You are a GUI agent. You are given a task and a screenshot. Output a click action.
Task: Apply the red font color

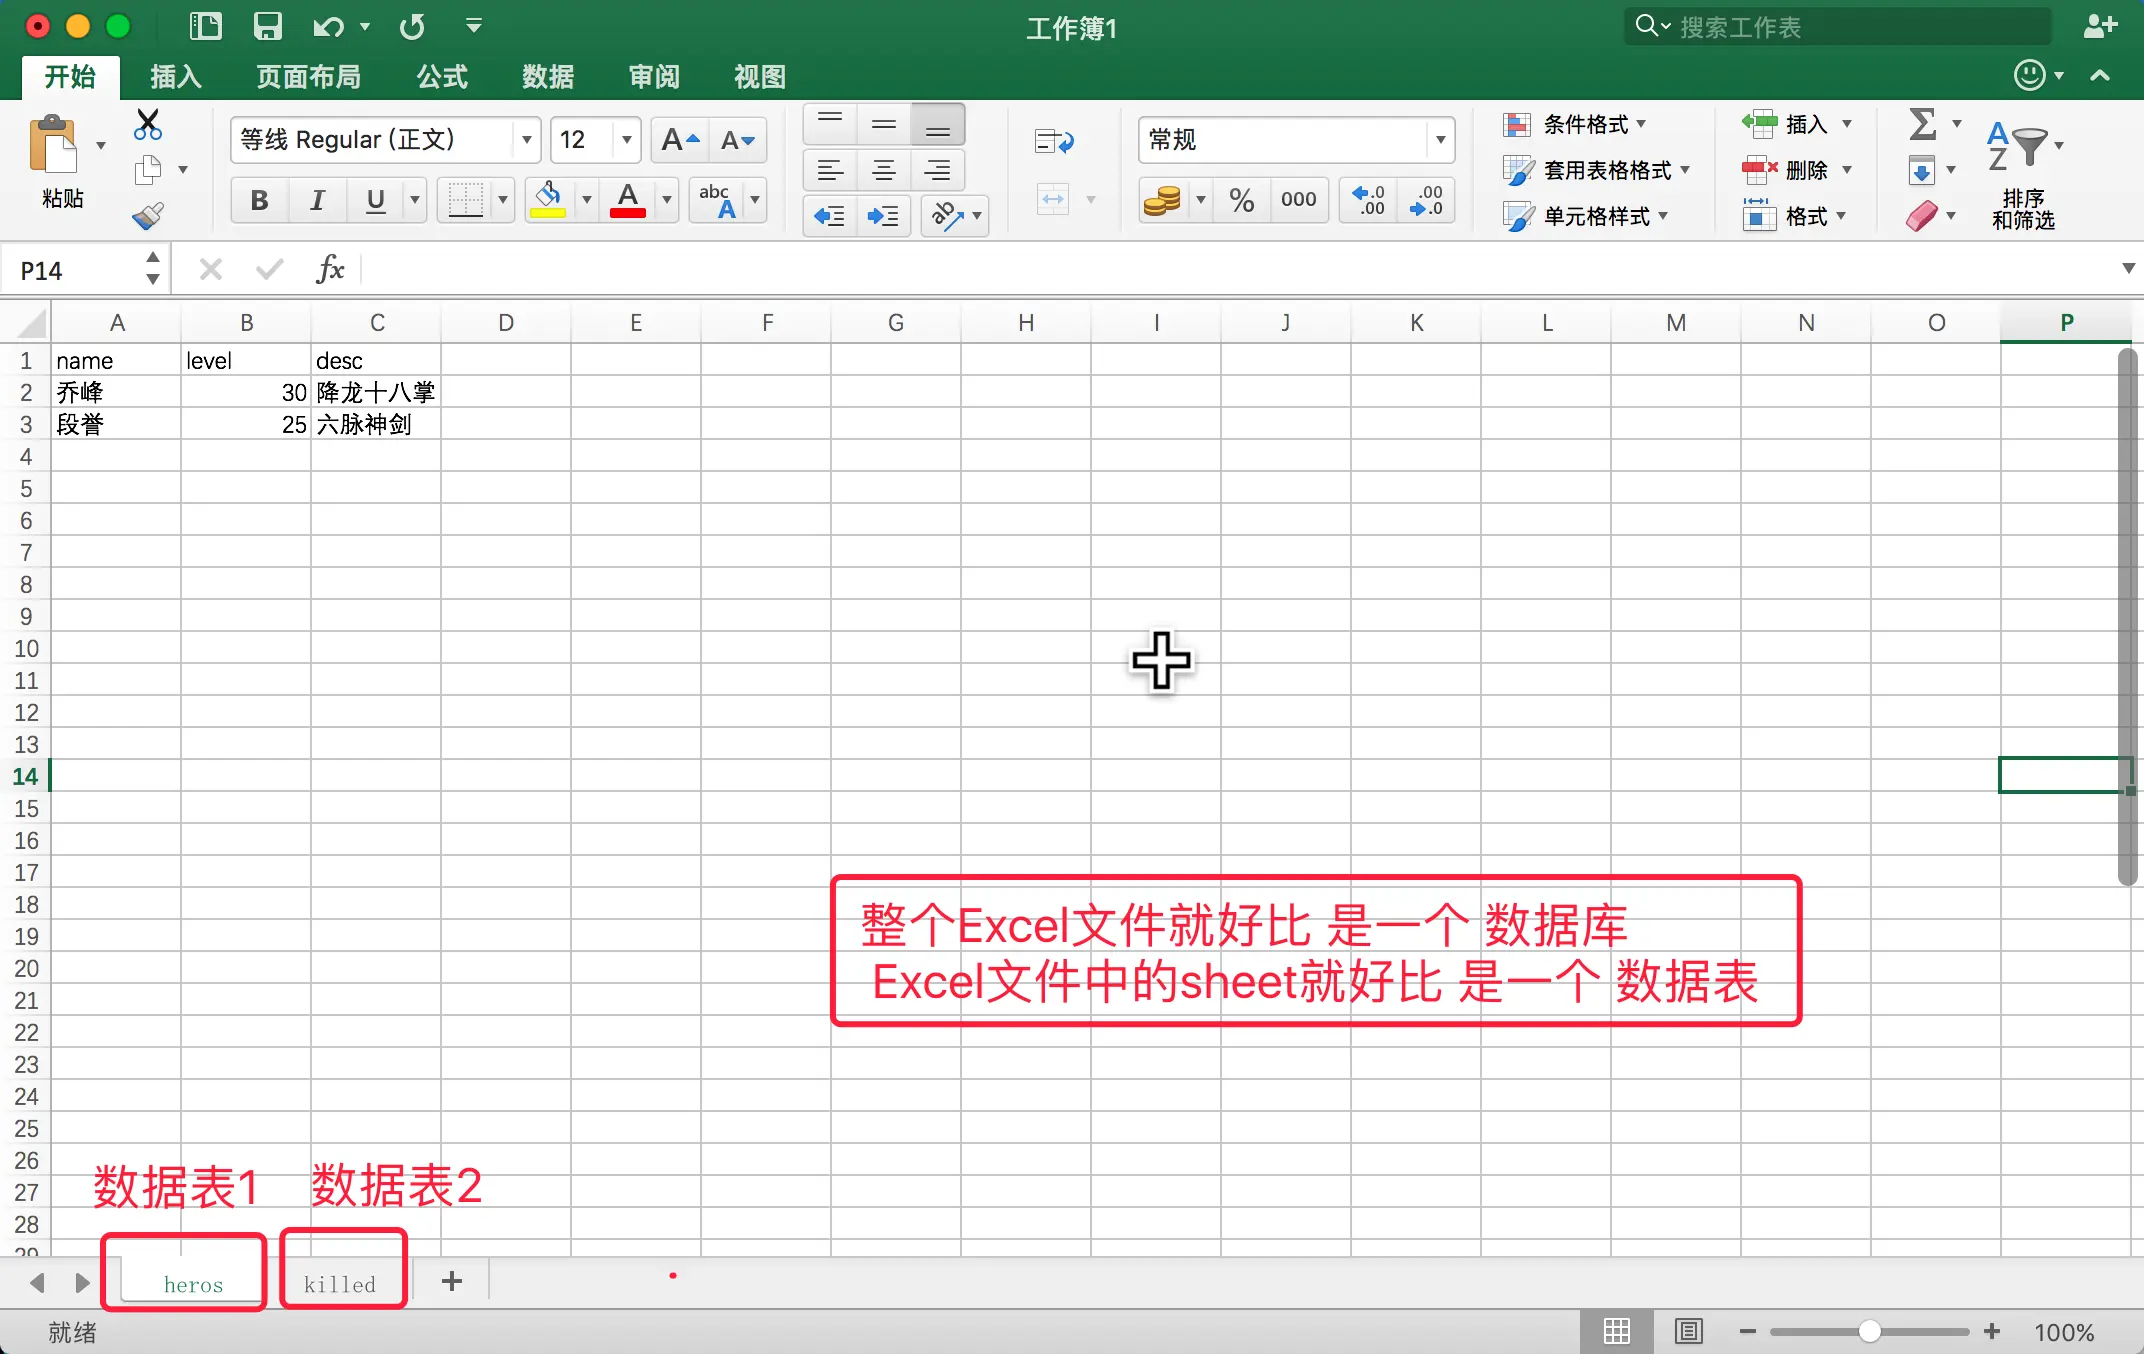pyautogui.click(x=628, y=200)
